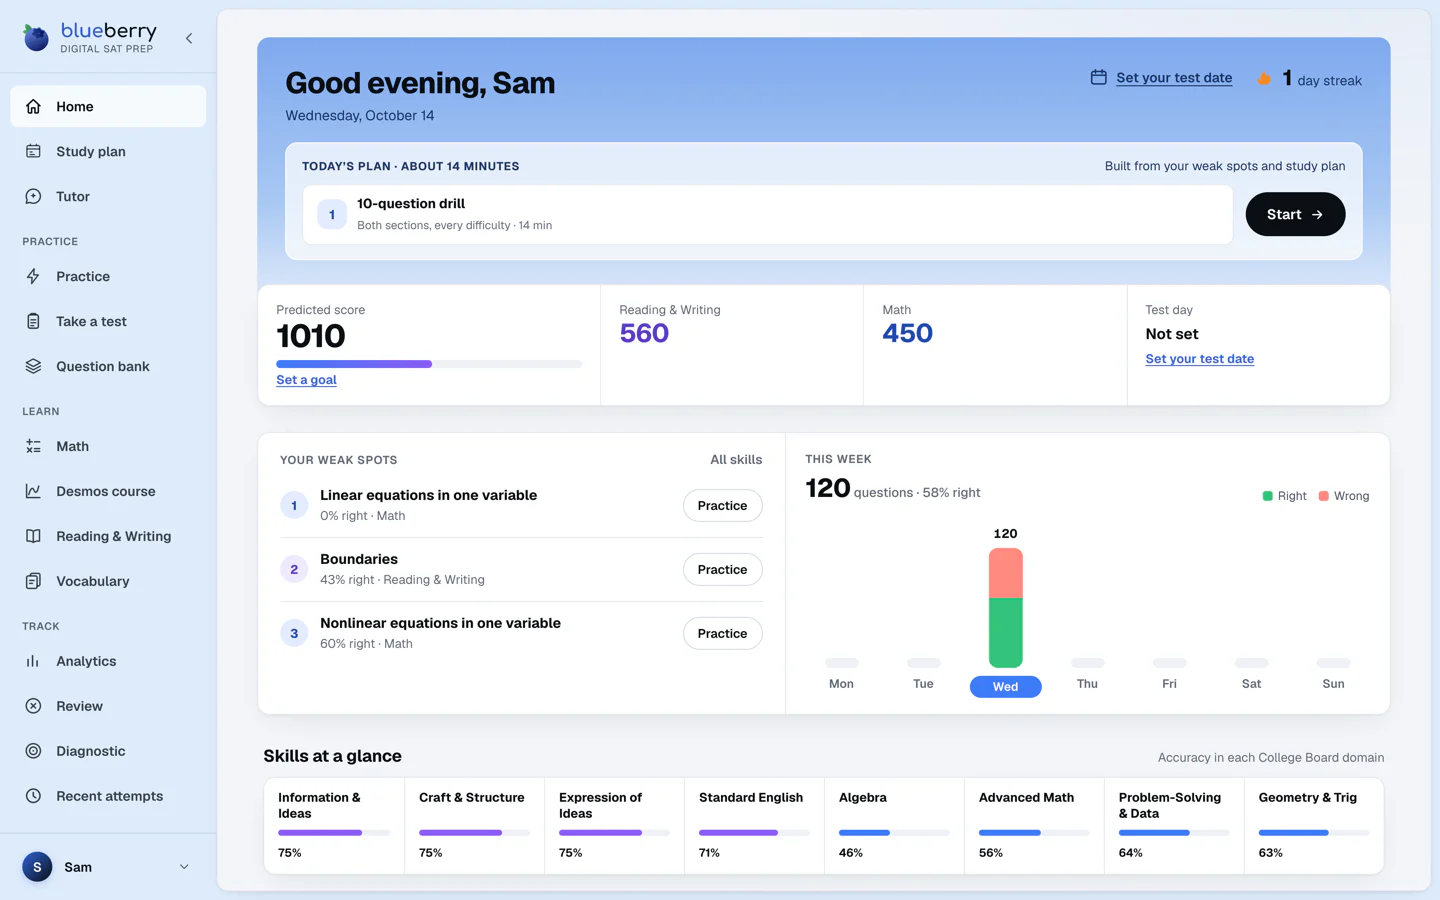Click the Question bank layers icon
The height and width of the screenshot is (900, 1440).
33,366
